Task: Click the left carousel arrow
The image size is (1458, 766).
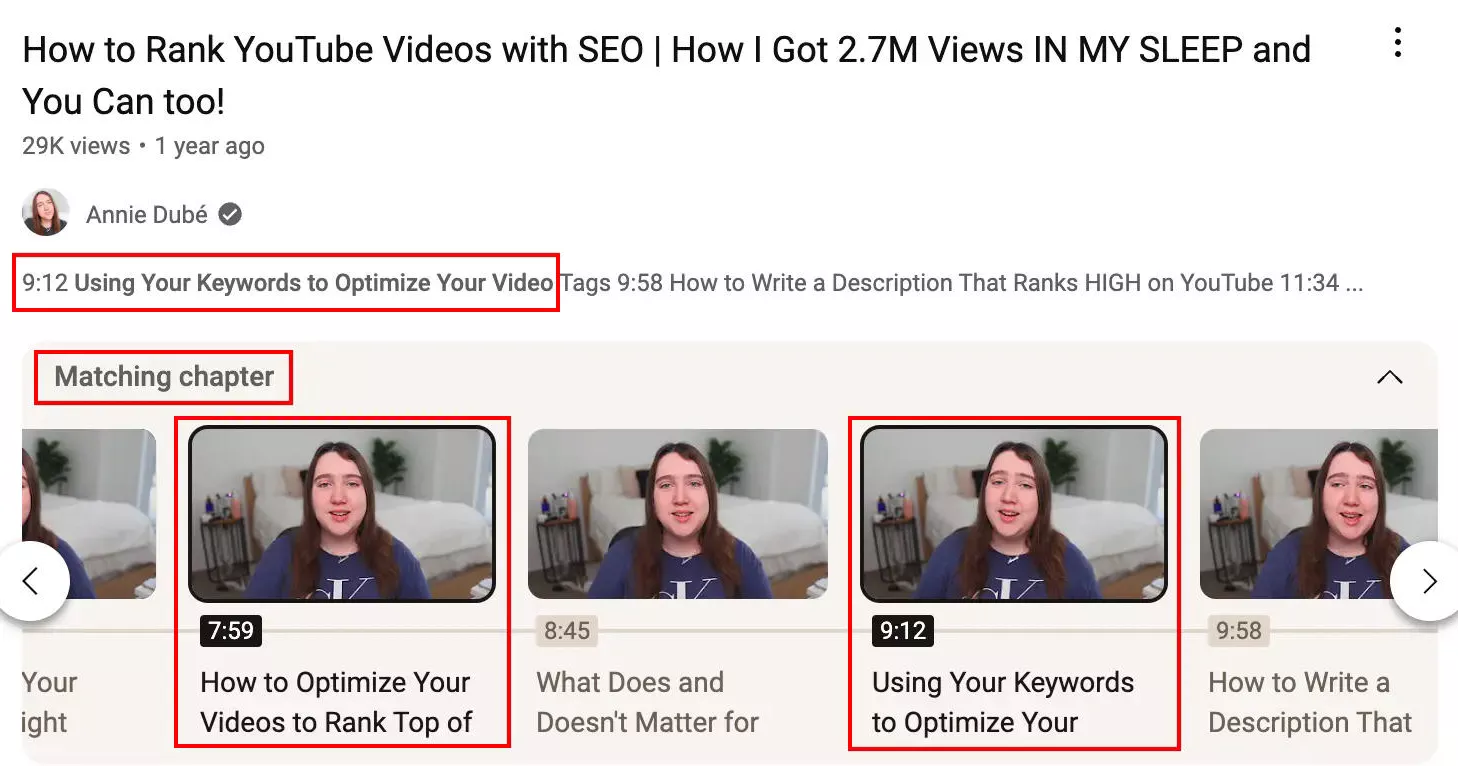Action: point(33,580)
